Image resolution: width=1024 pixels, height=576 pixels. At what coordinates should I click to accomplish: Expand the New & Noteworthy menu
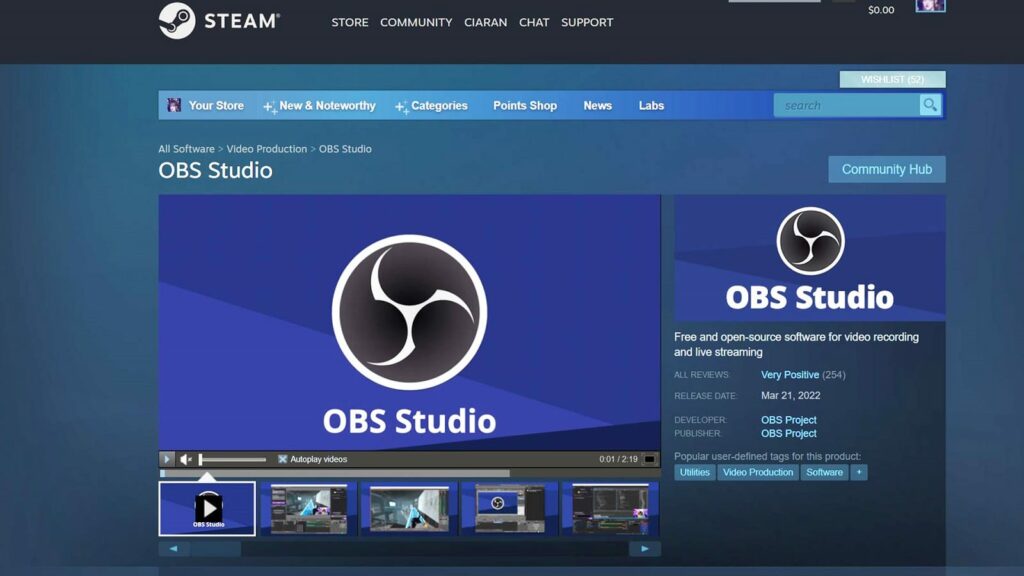319,106
